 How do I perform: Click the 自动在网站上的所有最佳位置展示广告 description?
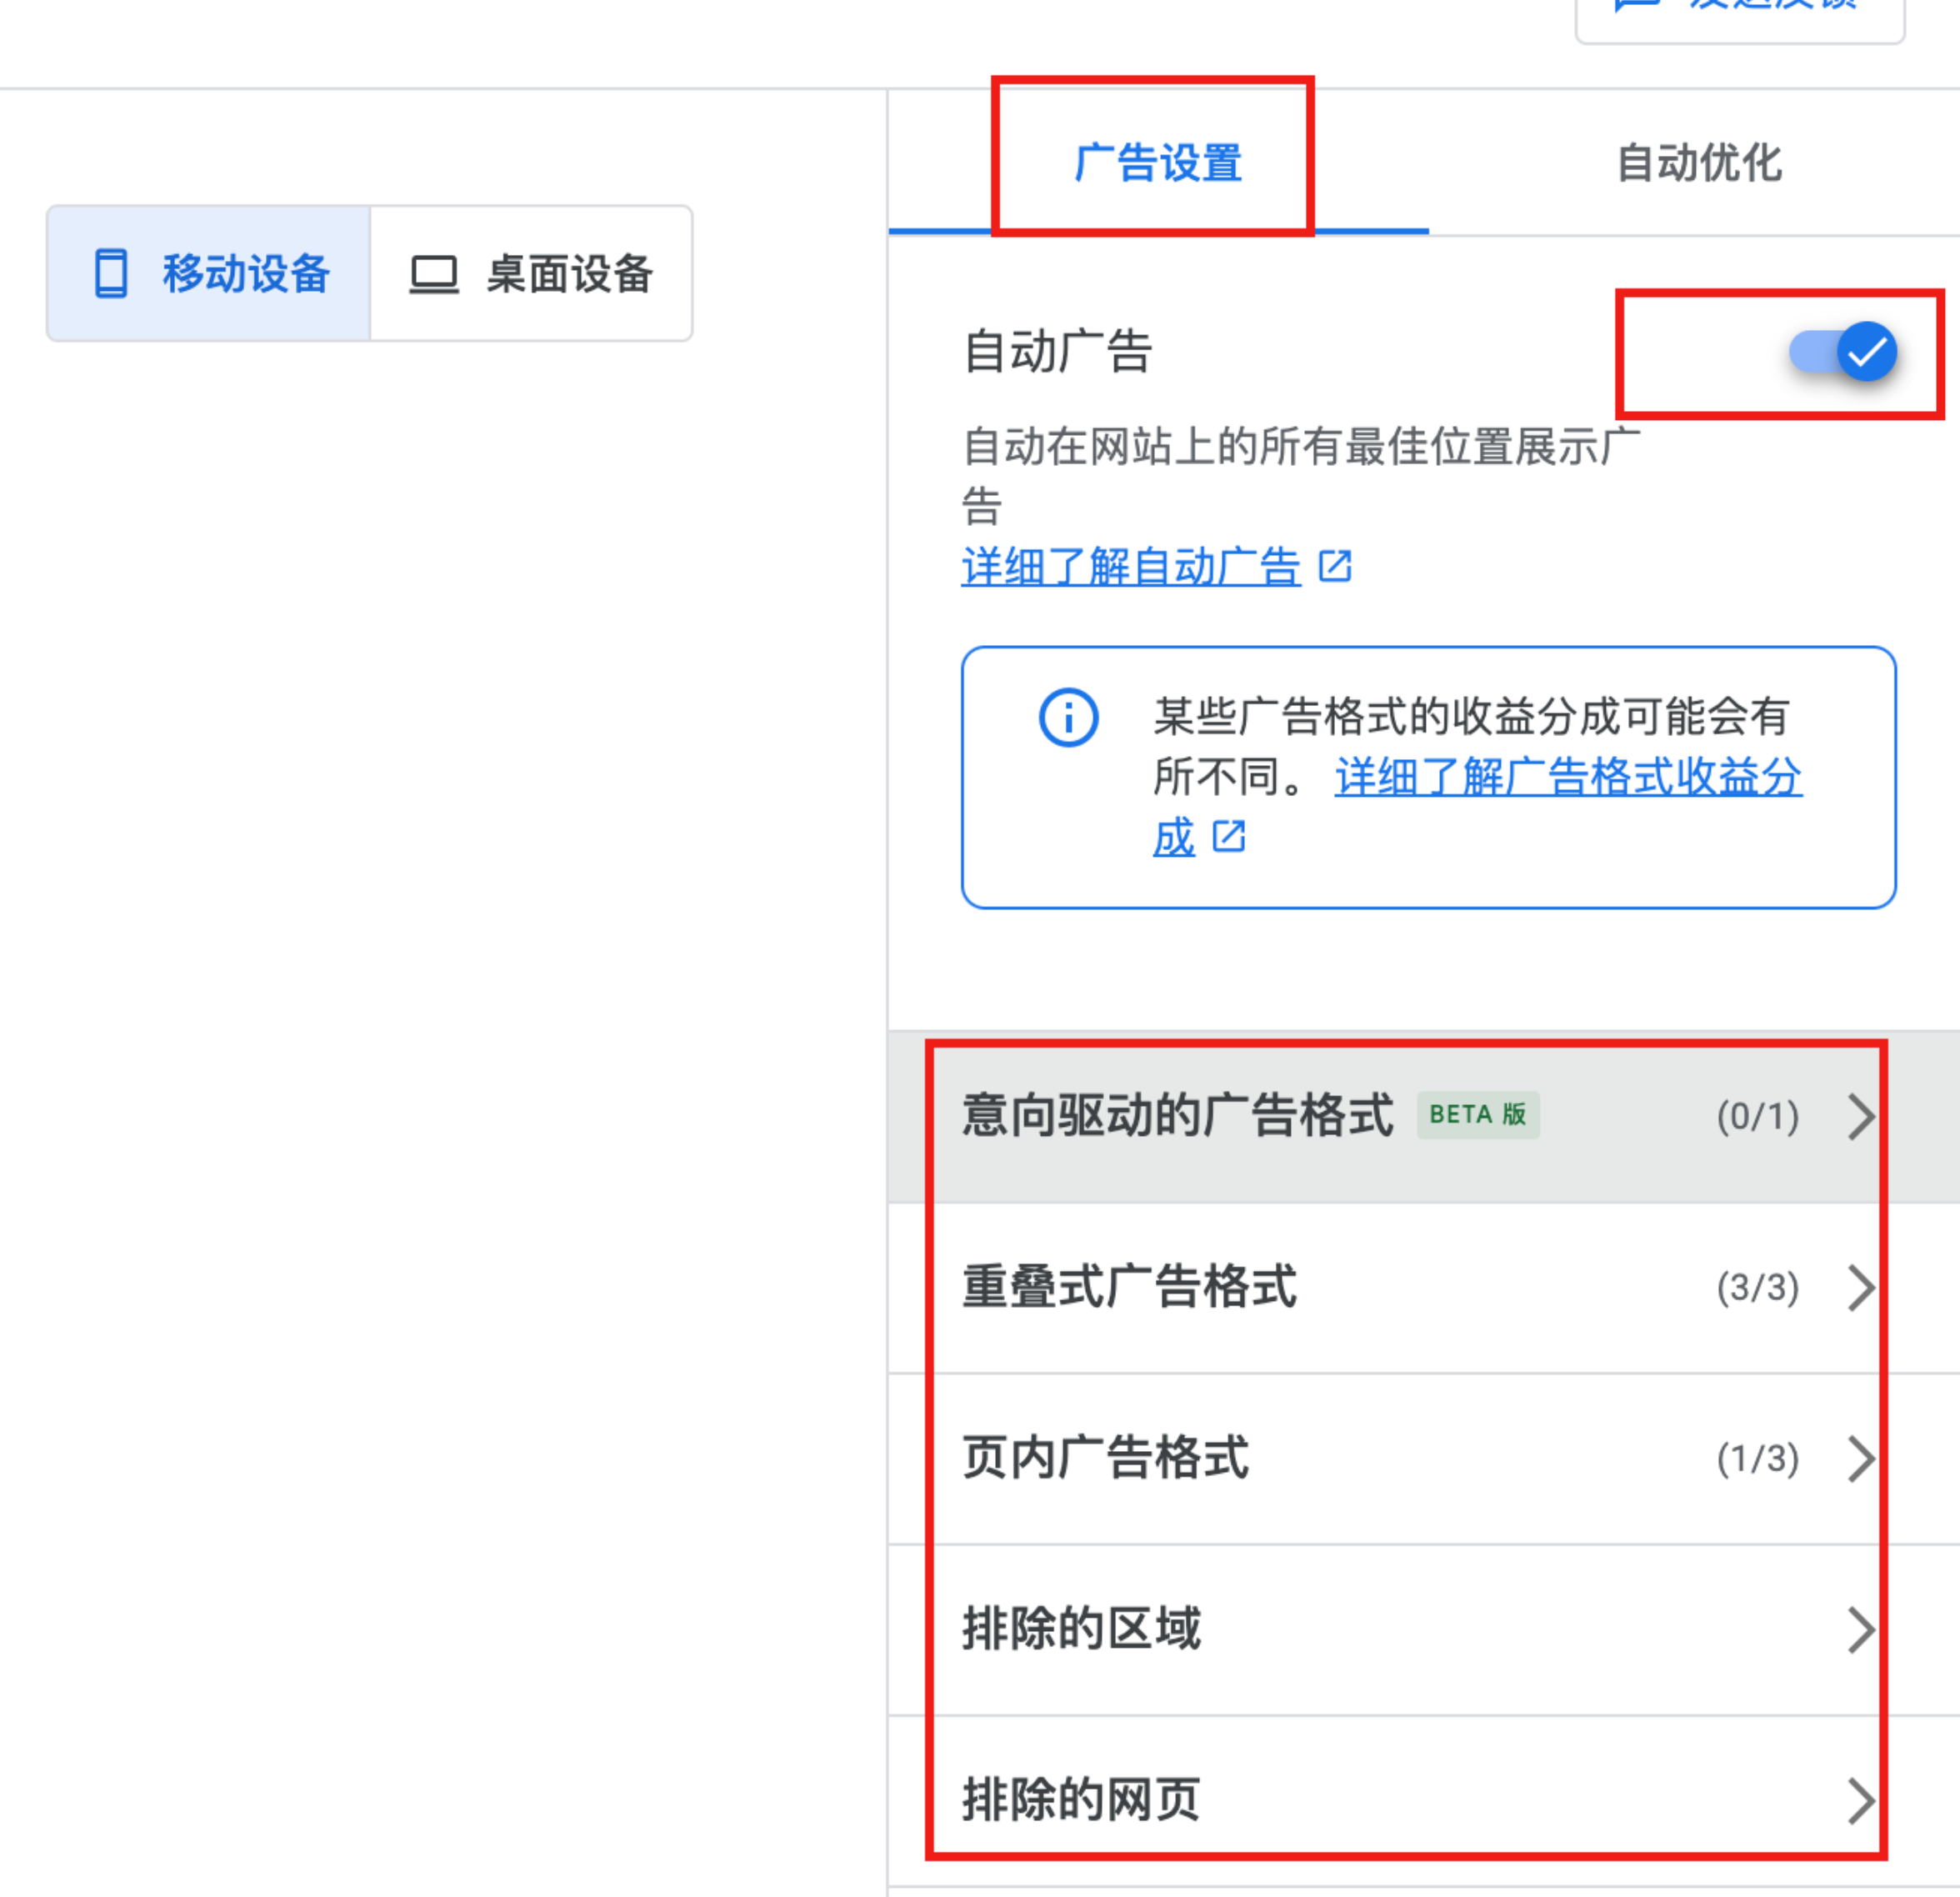point(1301,476)
